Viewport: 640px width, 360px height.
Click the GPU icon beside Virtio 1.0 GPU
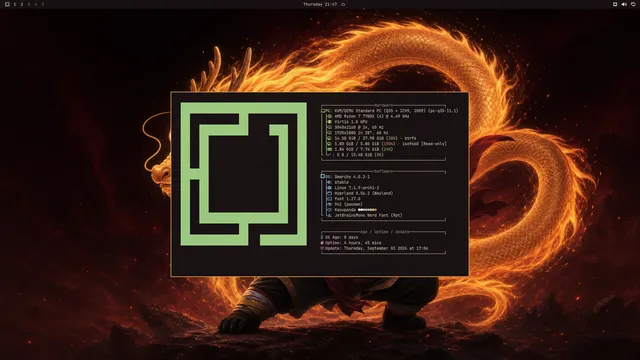(x=329, y=122)
